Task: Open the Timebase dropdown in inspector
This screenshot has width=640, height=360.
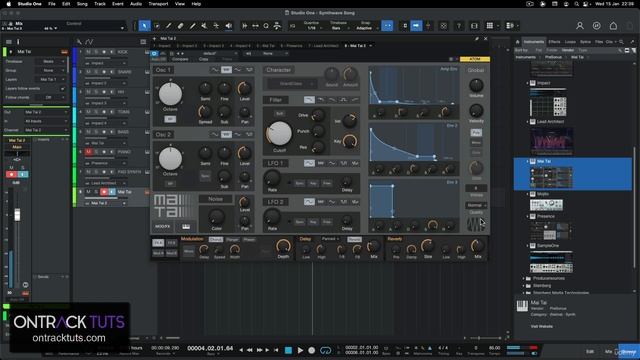Action: coord(51,62)
